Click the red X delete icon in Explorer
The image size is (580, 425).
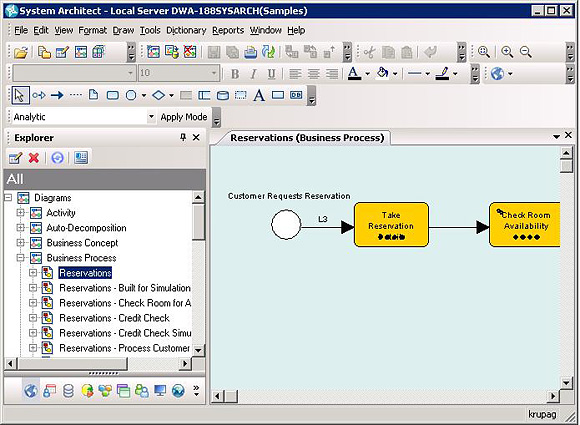(x=34, y=158)
